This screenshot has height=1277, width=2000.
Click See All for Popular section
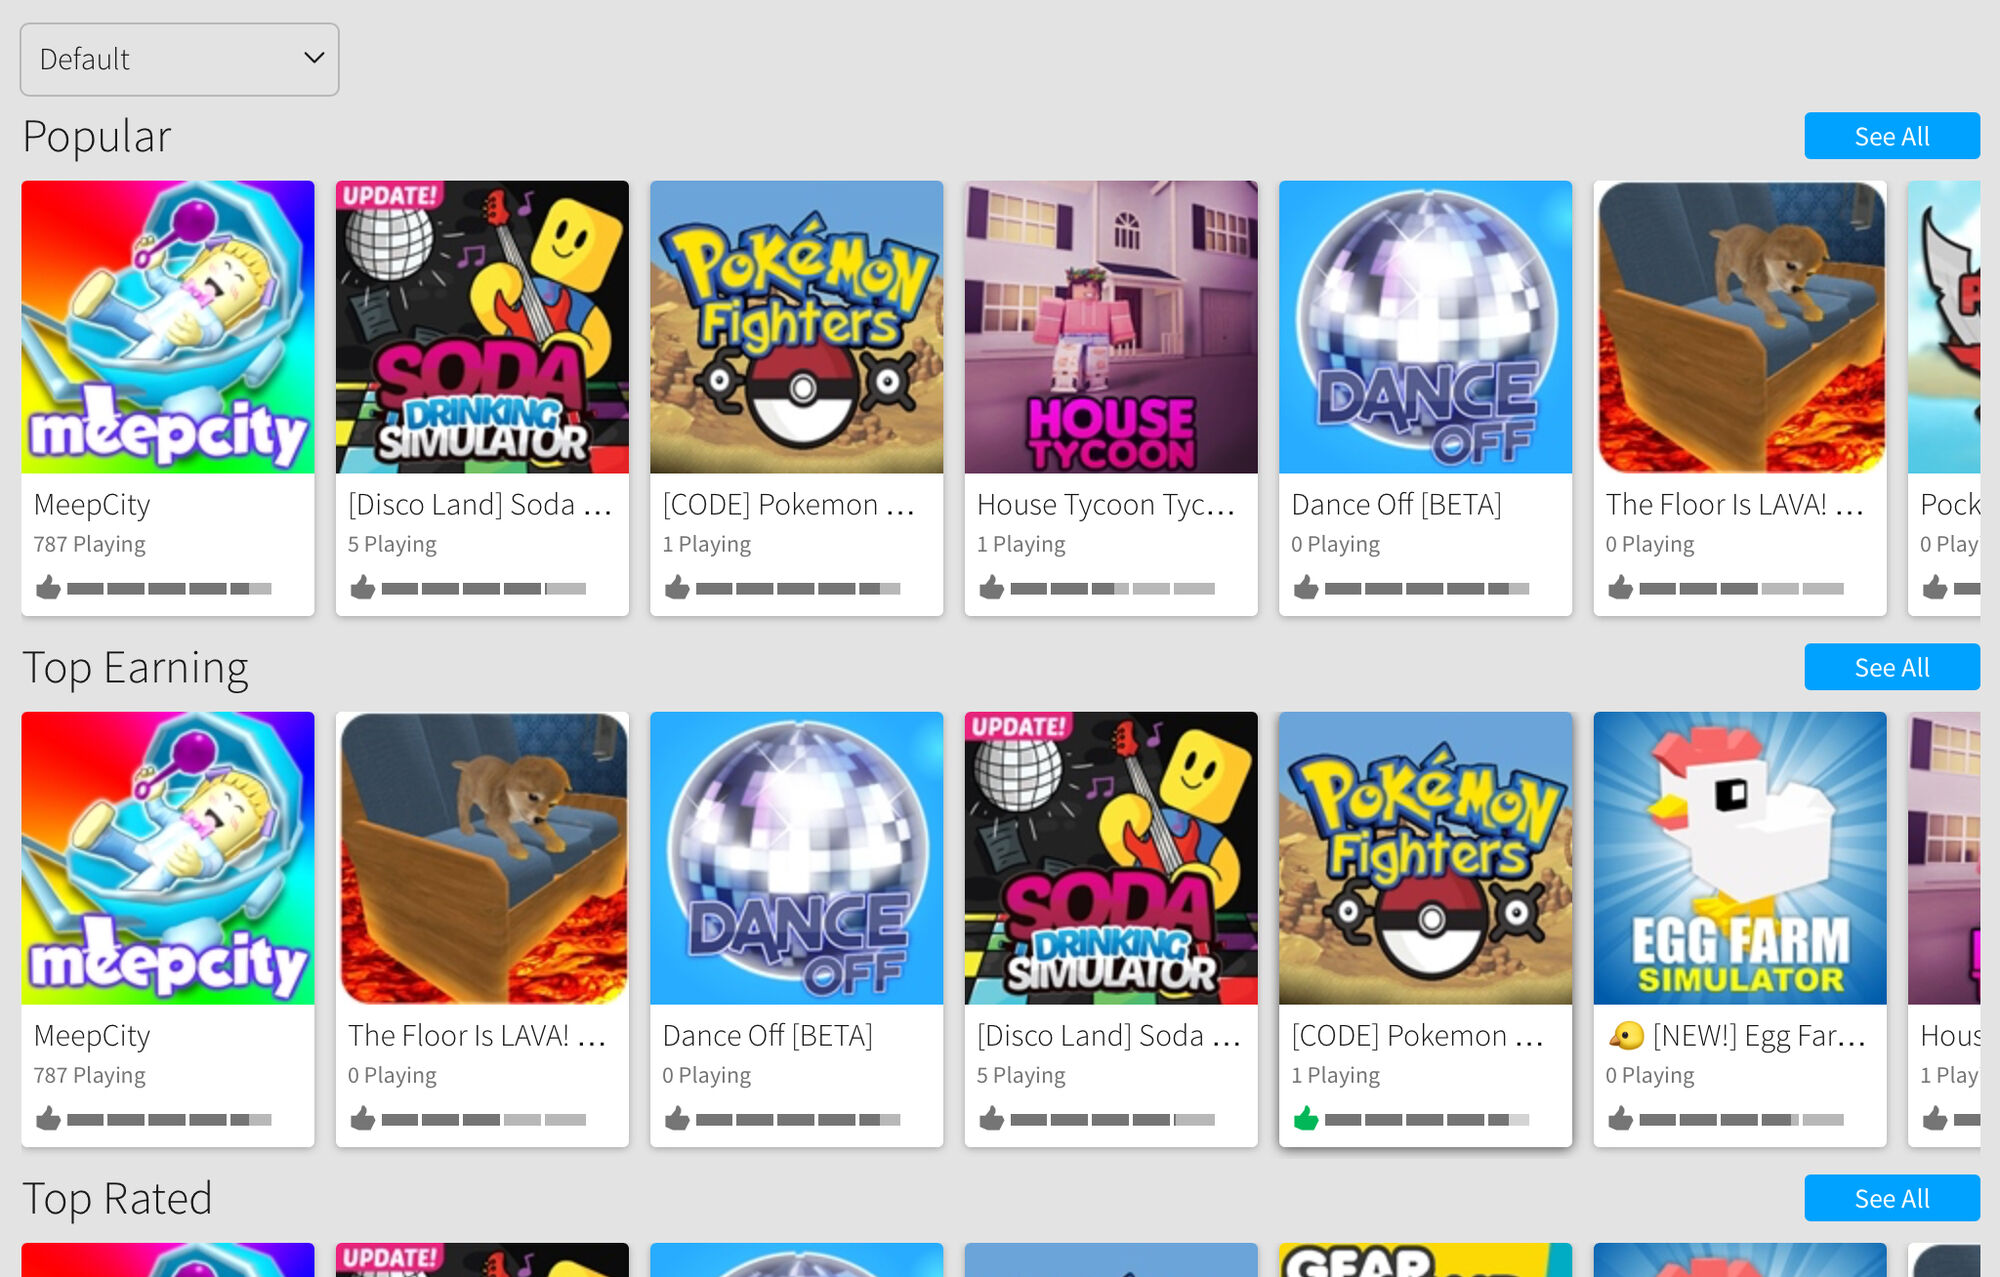pyautogui.click(x=1891, y=136)
